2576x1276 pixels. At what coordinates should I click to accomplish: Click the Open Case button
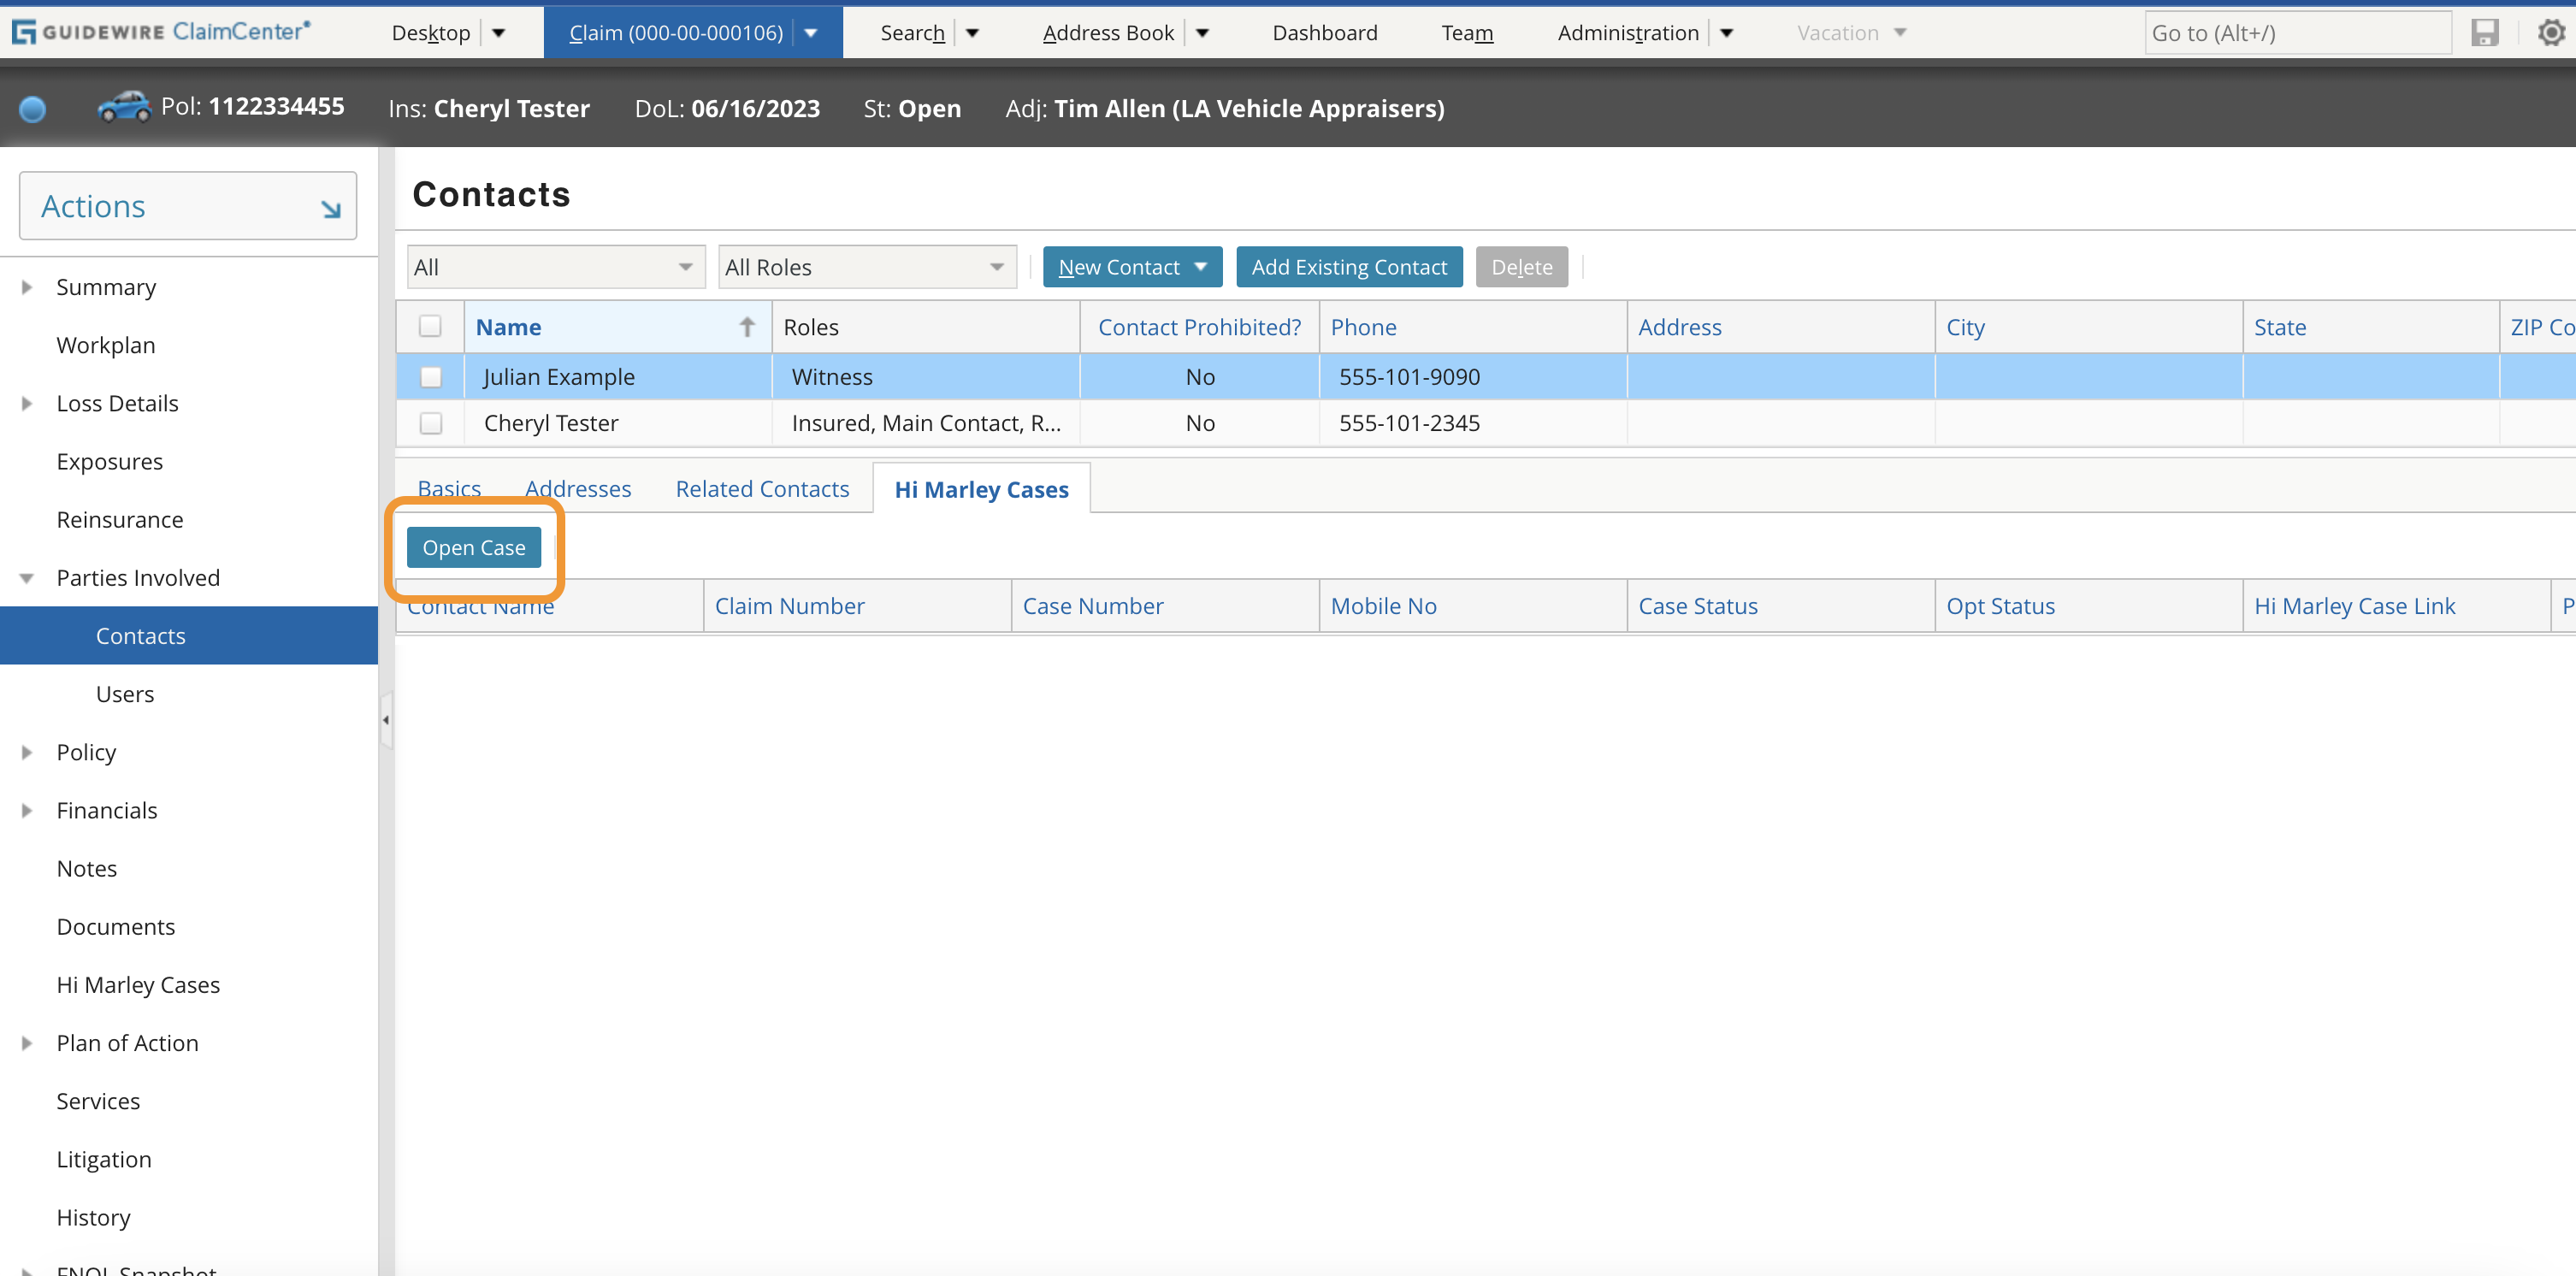click(x=473, y=547)
